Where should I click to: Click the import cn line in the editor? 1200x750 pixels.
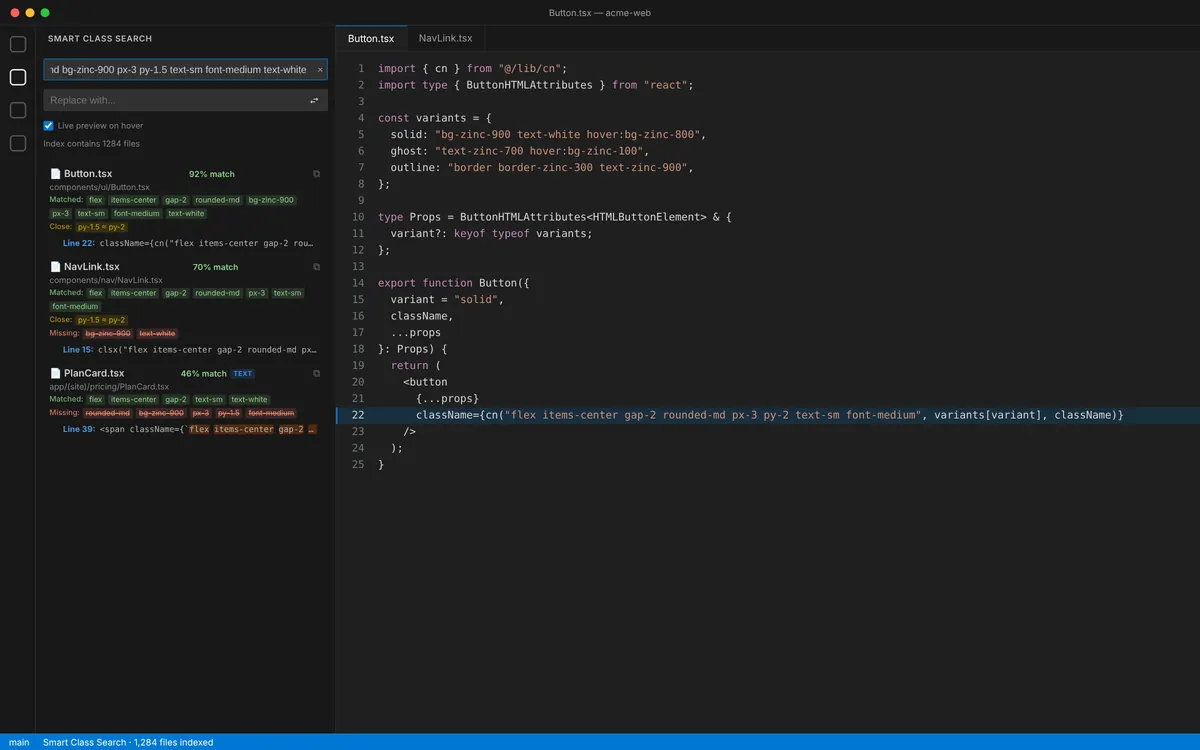[x=473, y=69]
